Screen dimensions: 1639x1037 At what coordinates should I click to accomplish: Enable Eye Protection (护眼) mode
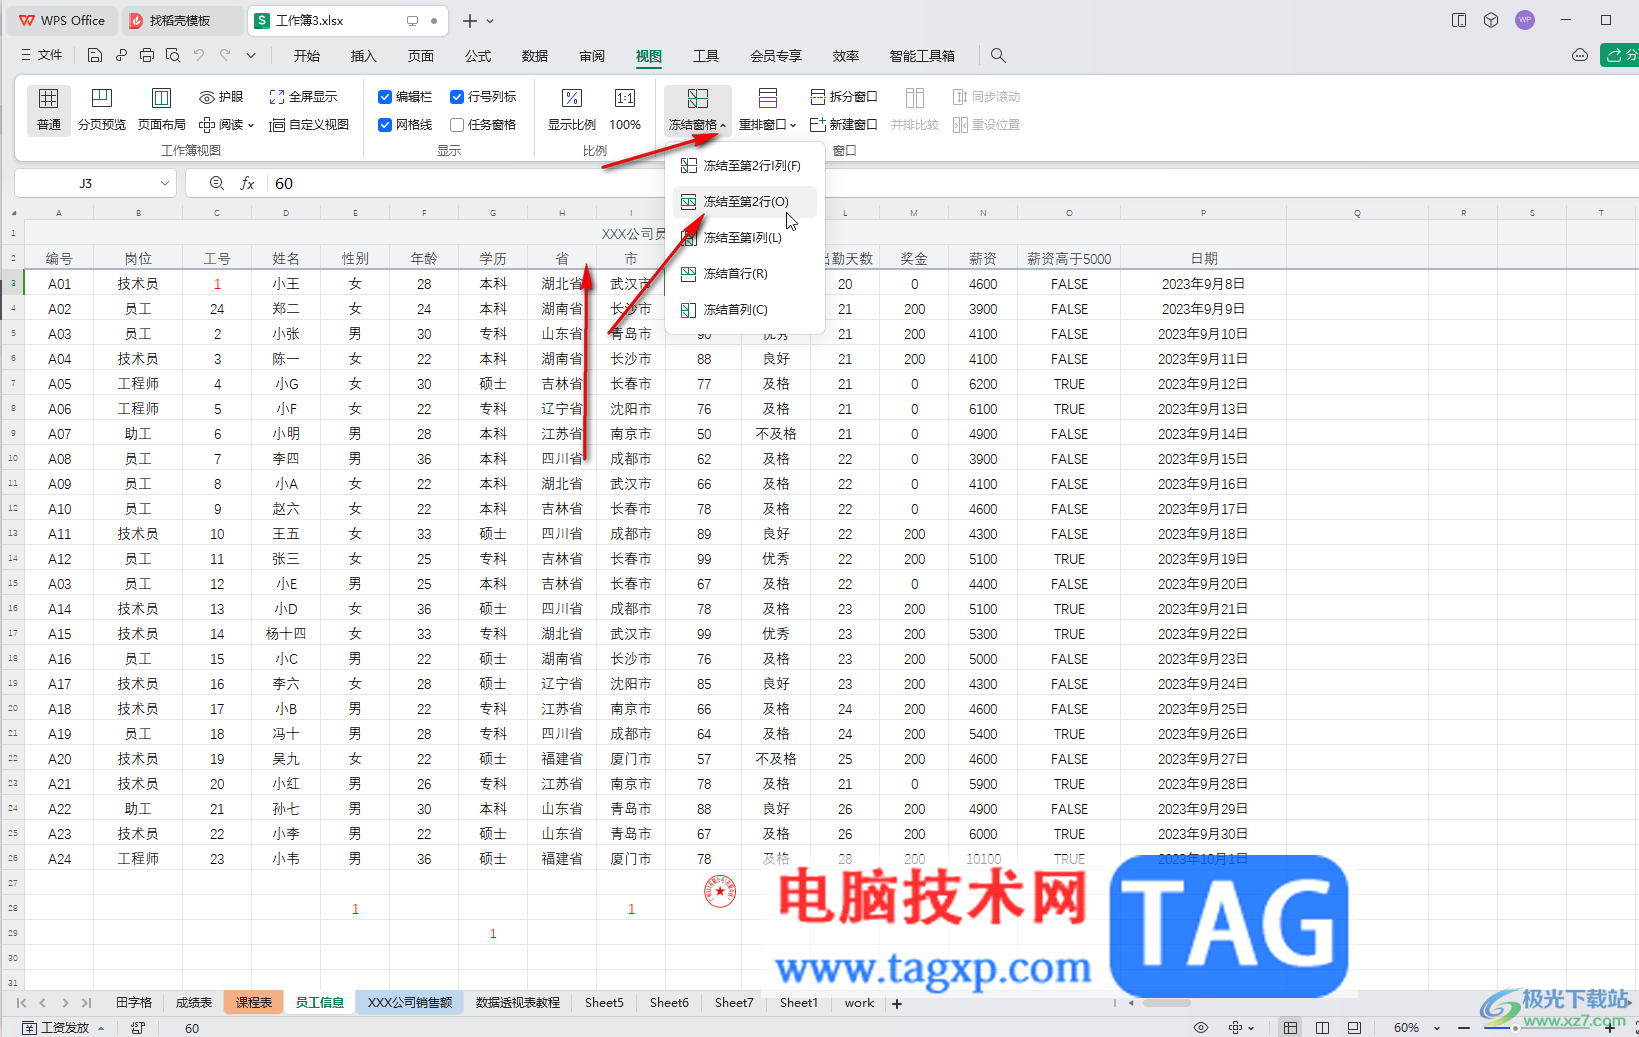click(221, 97)
